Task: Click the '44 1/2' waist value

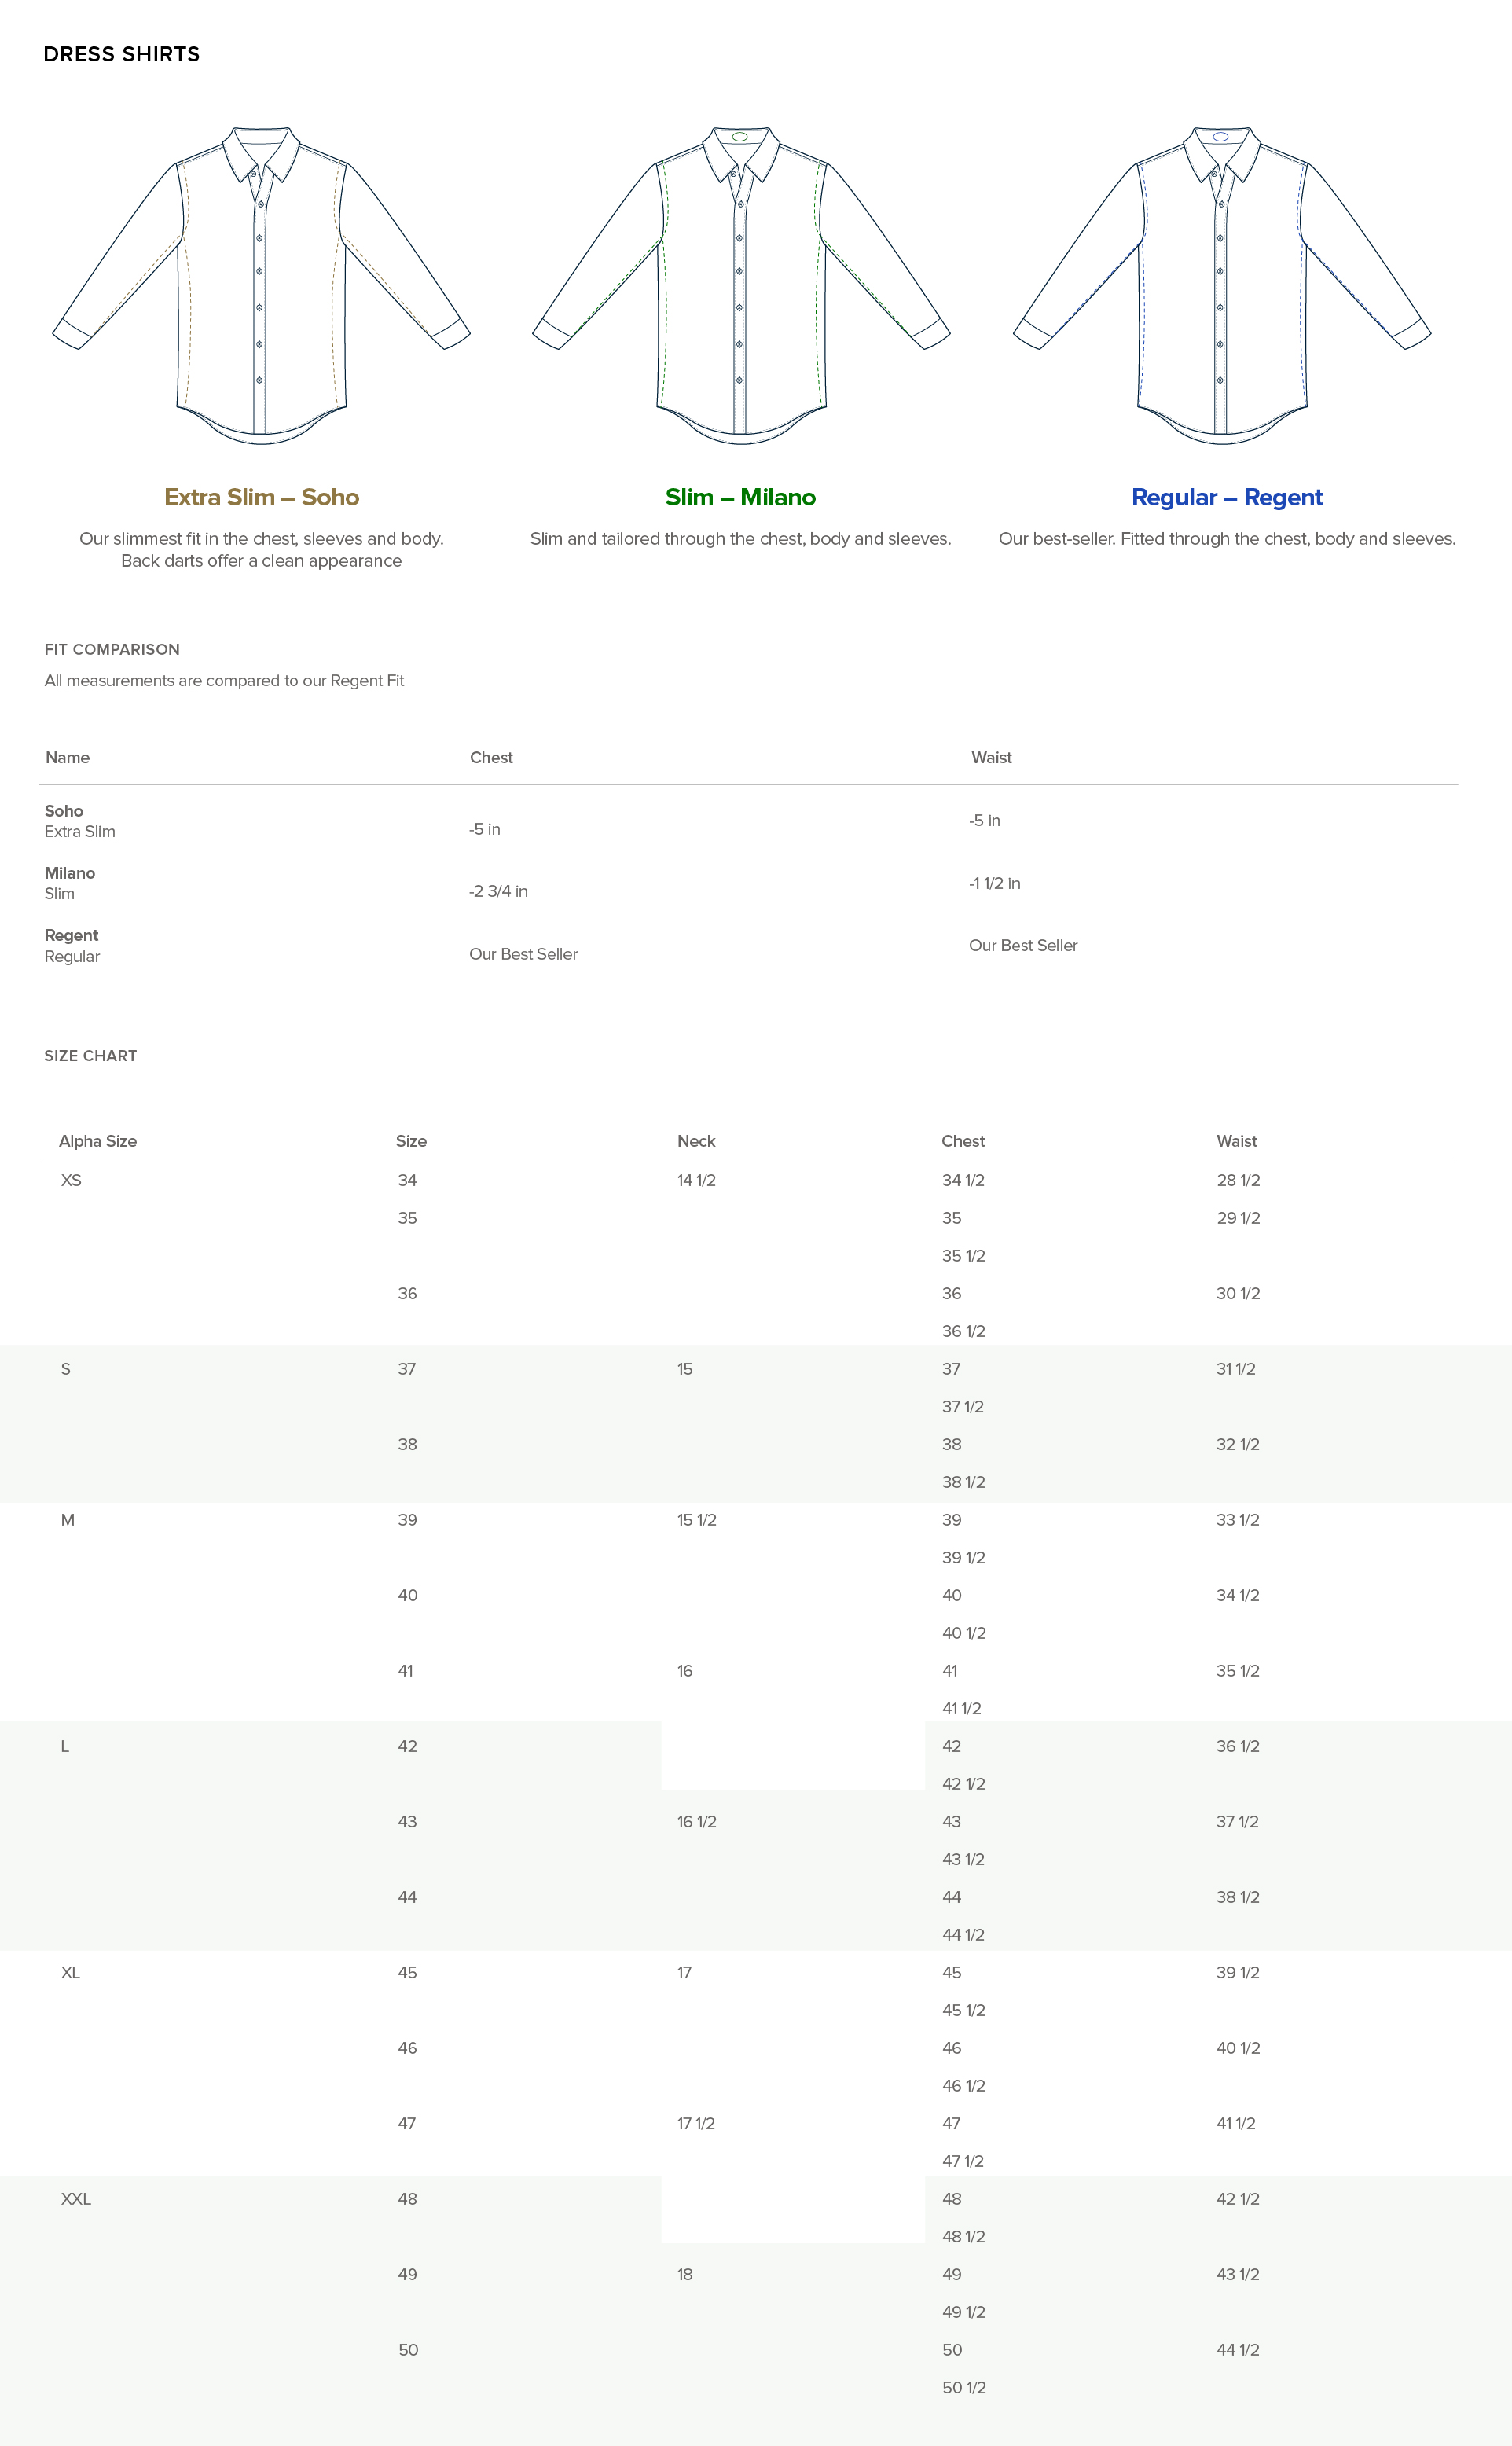Action: 1238,2350
